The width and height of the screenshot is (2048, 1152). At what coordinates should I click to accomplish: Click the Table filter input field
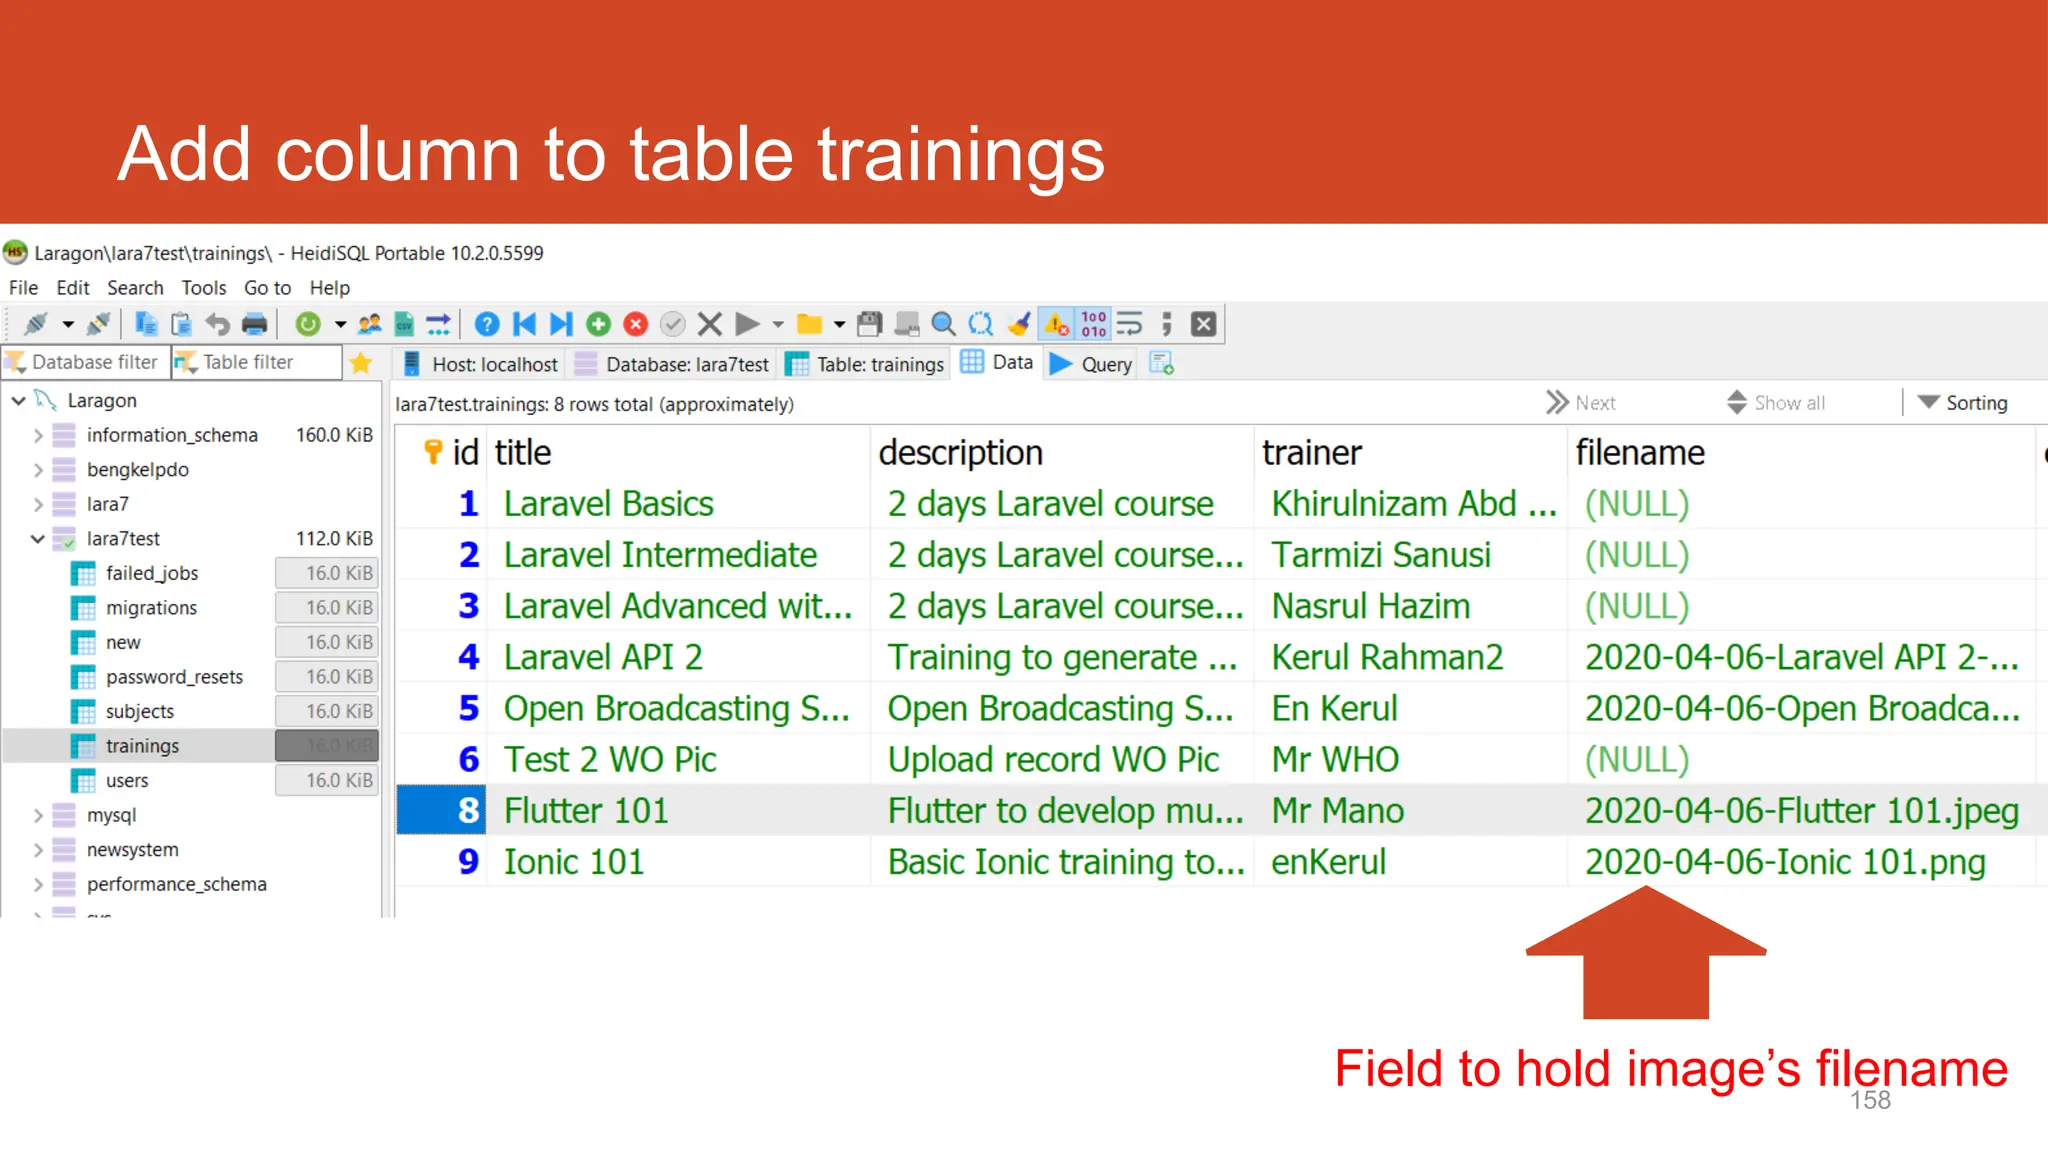(256, 362)
